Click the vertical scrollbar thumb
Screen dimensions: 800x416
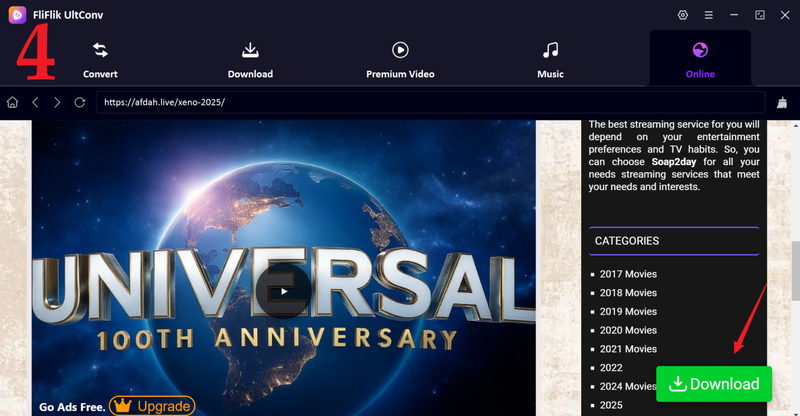click(x=795, y=271)
